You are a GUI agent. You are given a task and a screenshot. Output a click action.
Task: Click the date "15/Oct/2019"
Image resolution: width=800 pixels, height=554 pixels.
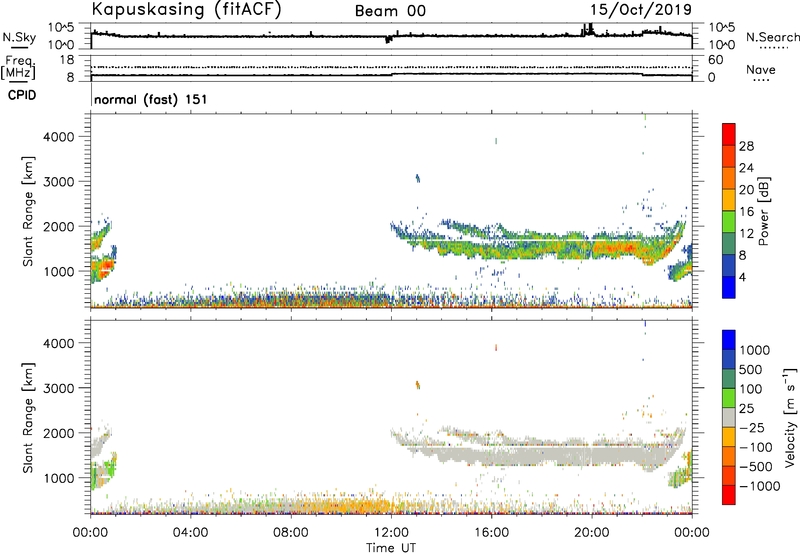pos(641,10)
